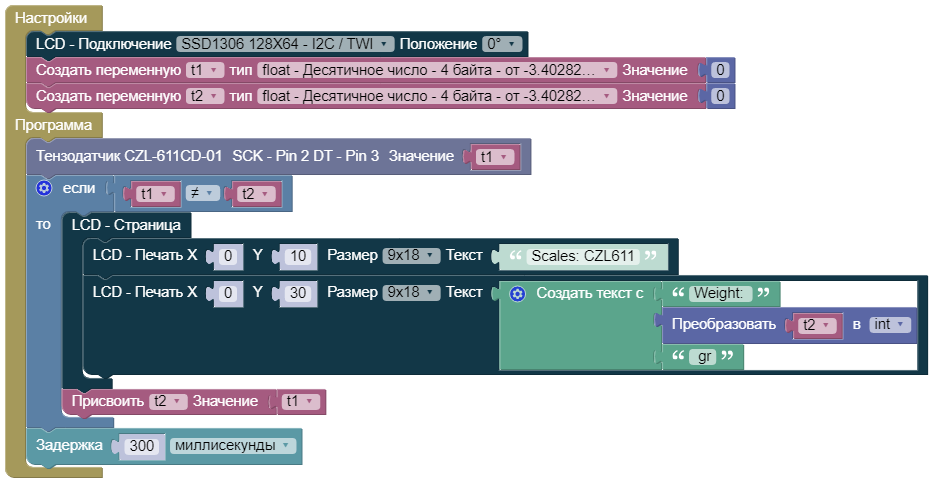This screenshot has width=934, height=483.
Task: Click gear icon on the если block
Action: 44,188
